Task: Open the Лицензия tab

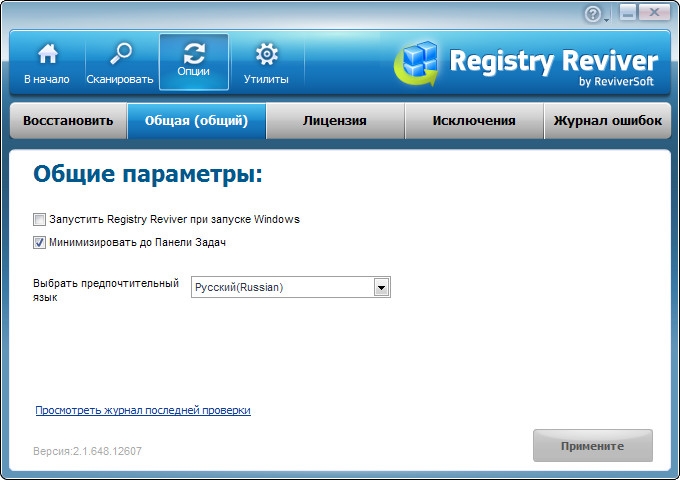Action: click(x=334, y=121)
